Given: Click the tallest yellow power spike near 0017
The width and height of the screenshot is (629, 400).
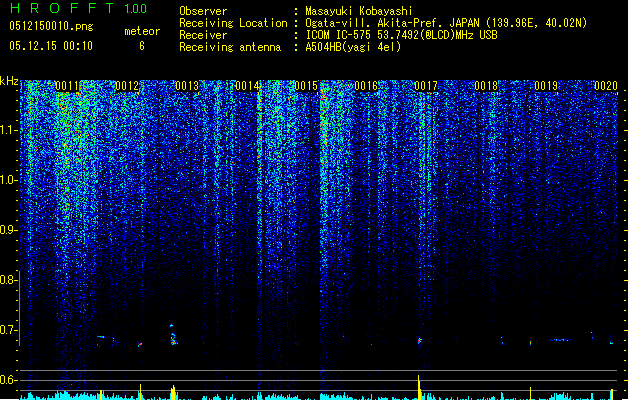Looking at the screenshot, I should (419, 388).
